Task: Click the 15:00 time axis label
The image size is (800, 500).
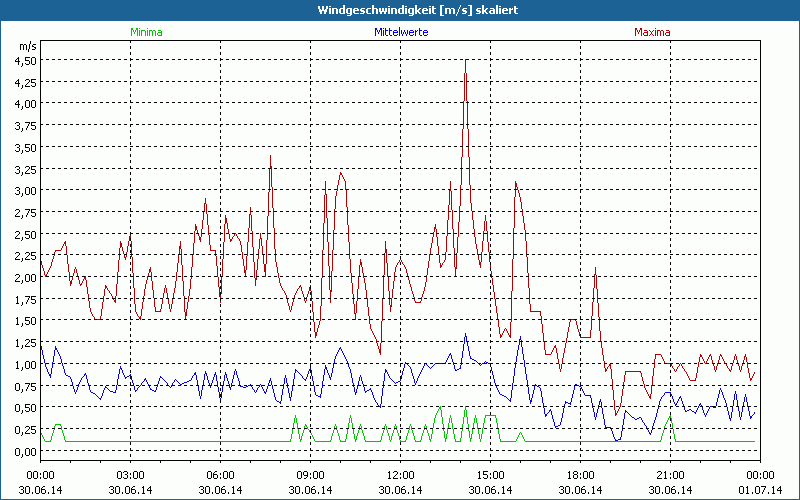Action: 490,475
